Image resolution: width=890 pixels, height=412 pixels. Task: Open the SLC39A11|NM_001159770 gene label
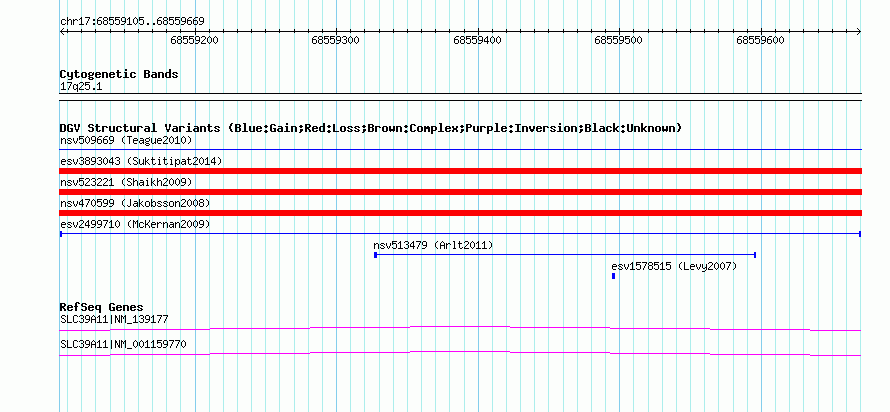click(123, 344)
